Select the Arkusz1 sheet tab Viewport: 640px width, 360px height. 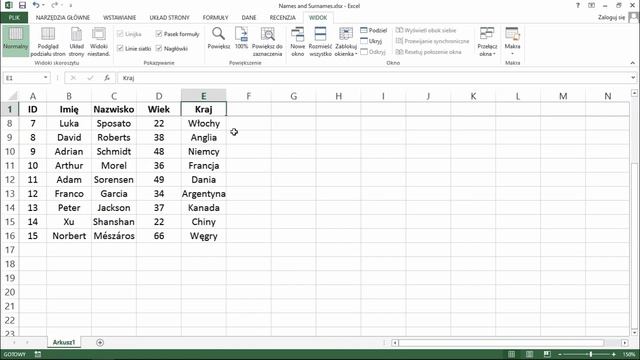tap(64, 342)
